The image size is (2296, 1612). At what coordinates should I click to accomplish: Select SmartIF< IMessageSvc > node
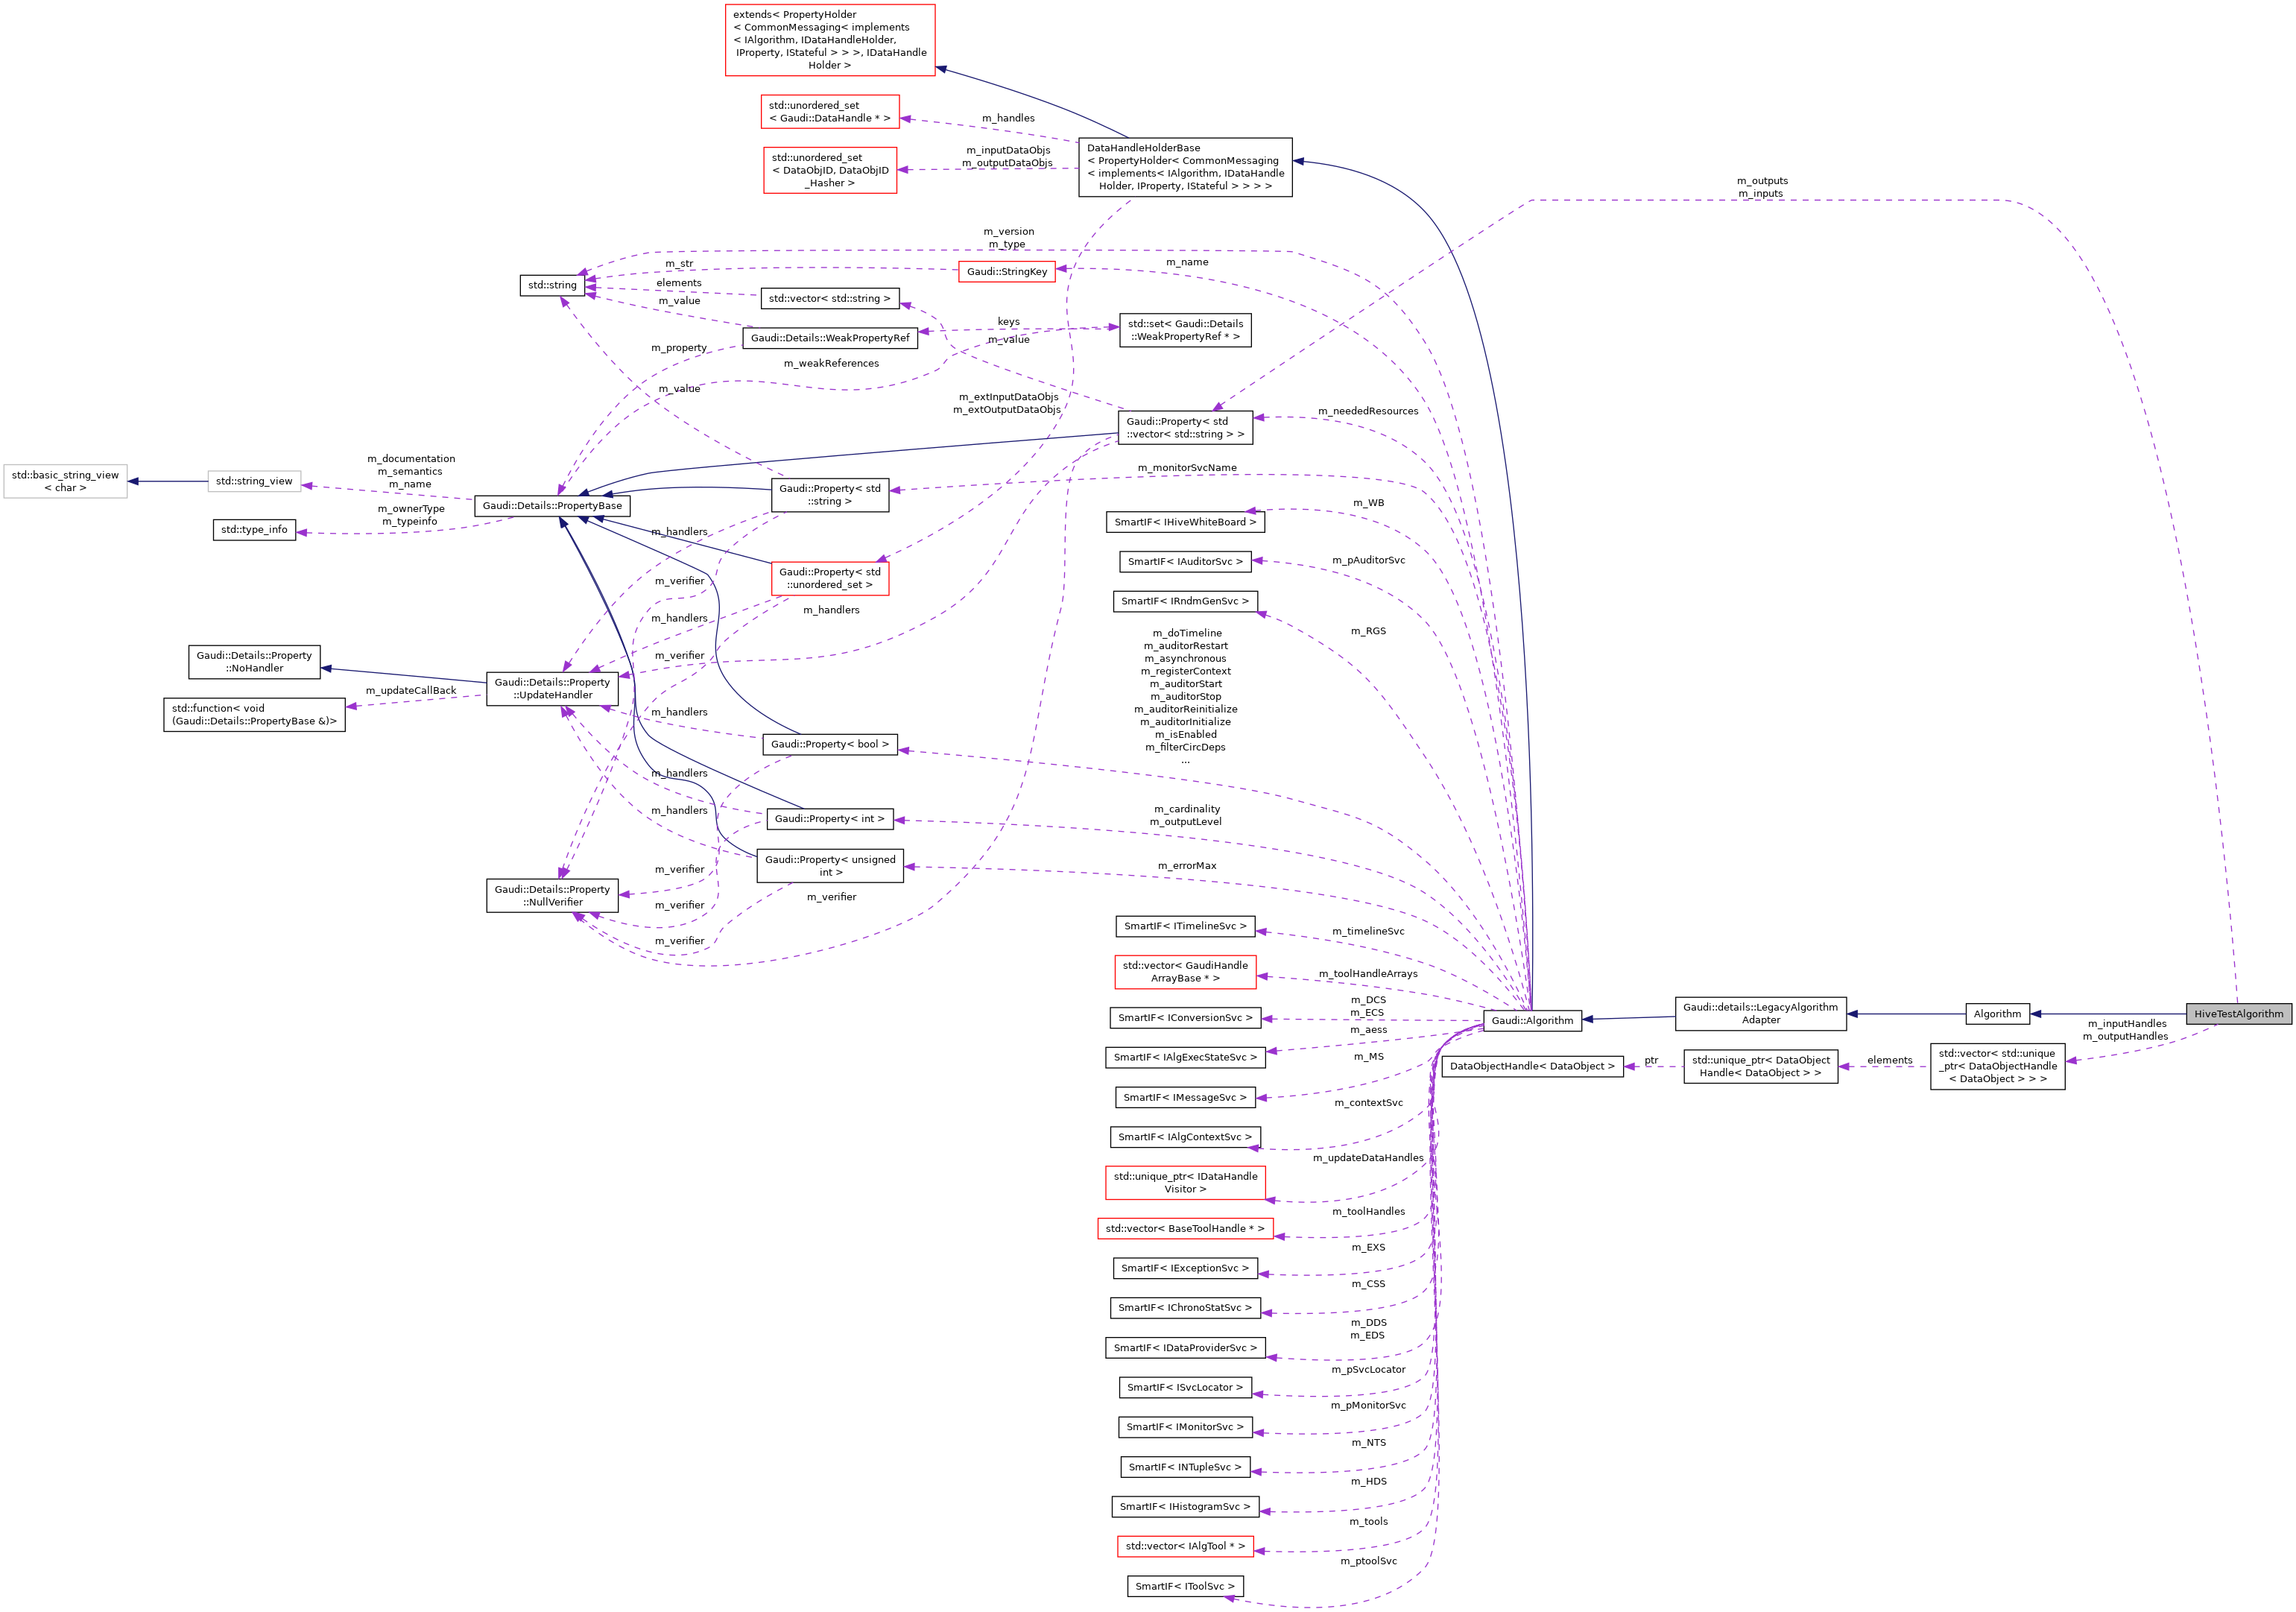1185,1097
